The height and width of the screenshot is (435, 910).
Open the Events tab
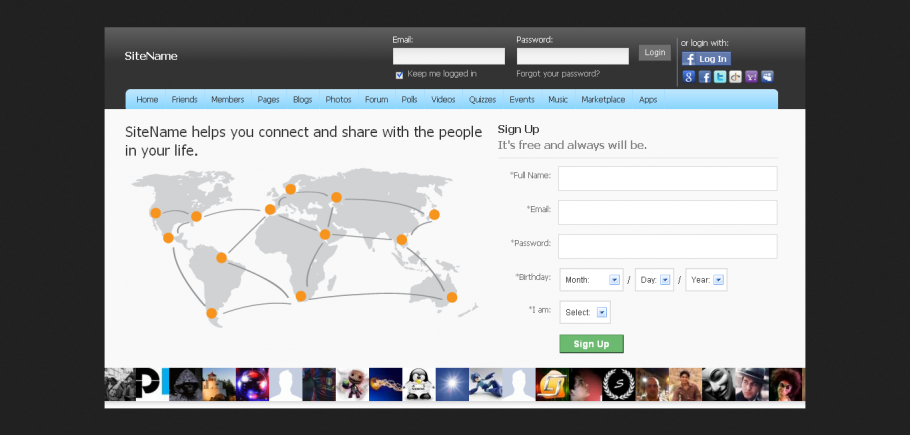tap(522, 100)
